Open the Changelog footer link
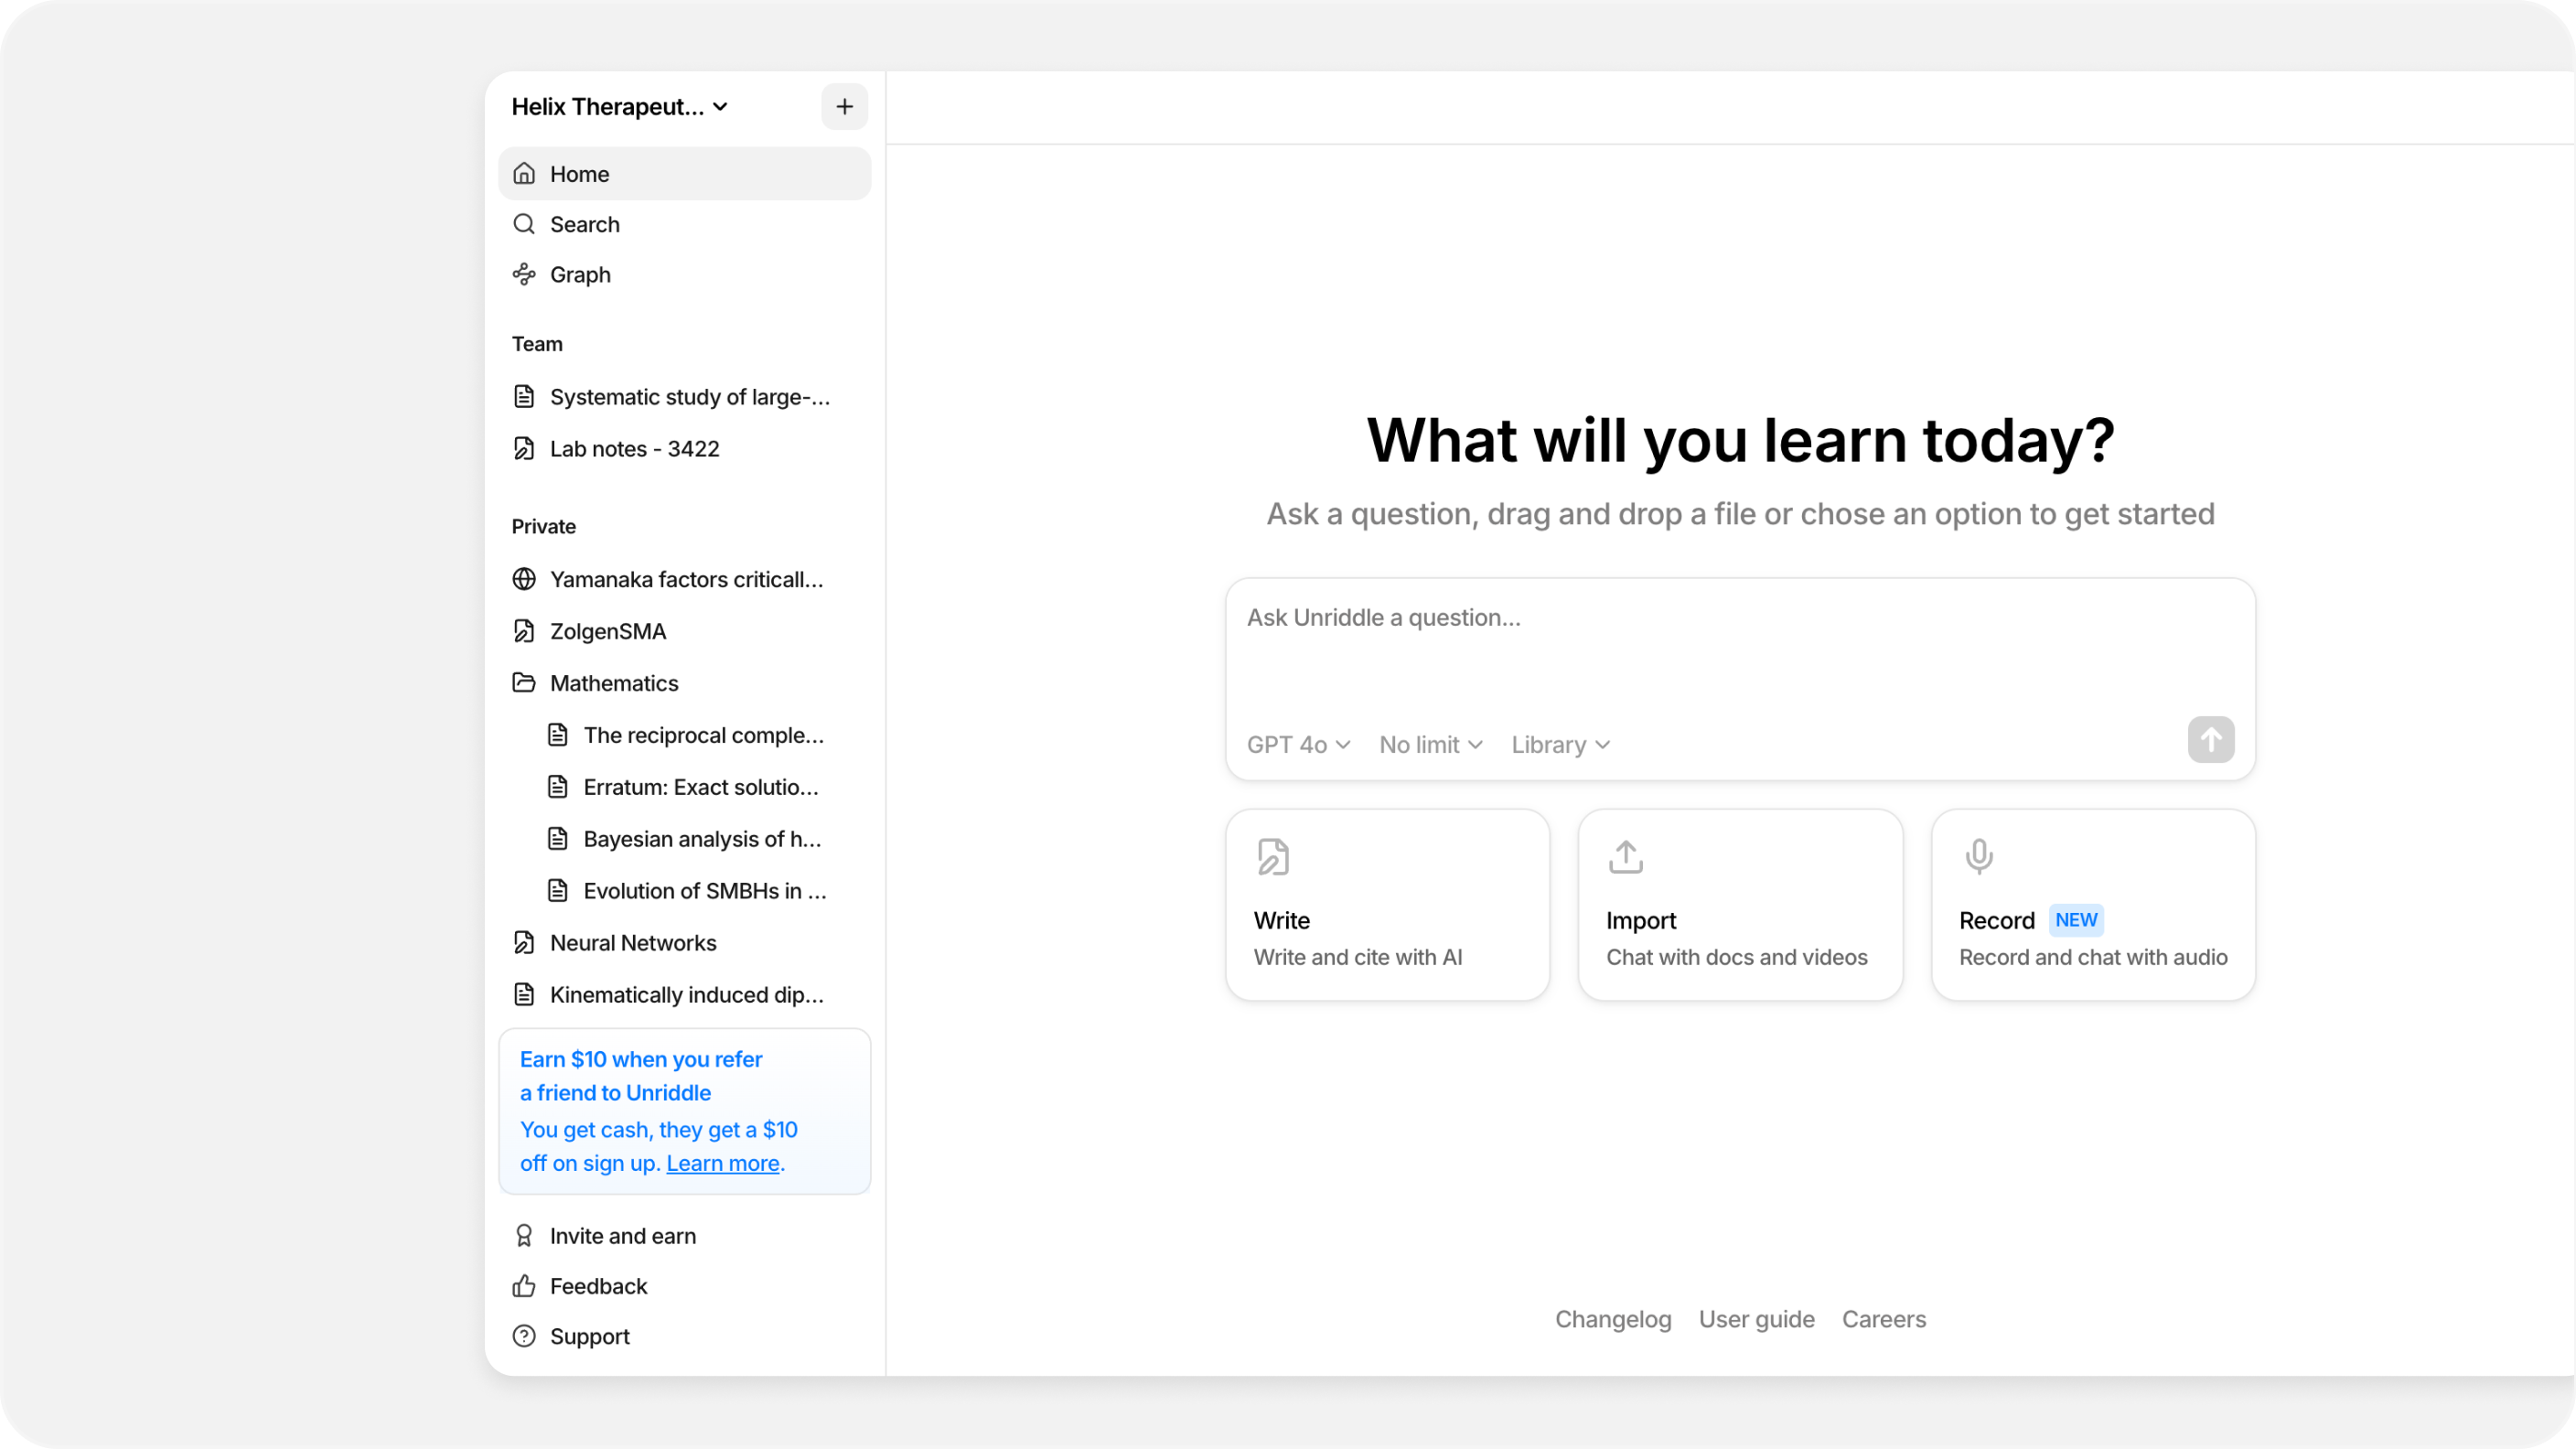 pyautogui.click(x=1612, y=1319)
